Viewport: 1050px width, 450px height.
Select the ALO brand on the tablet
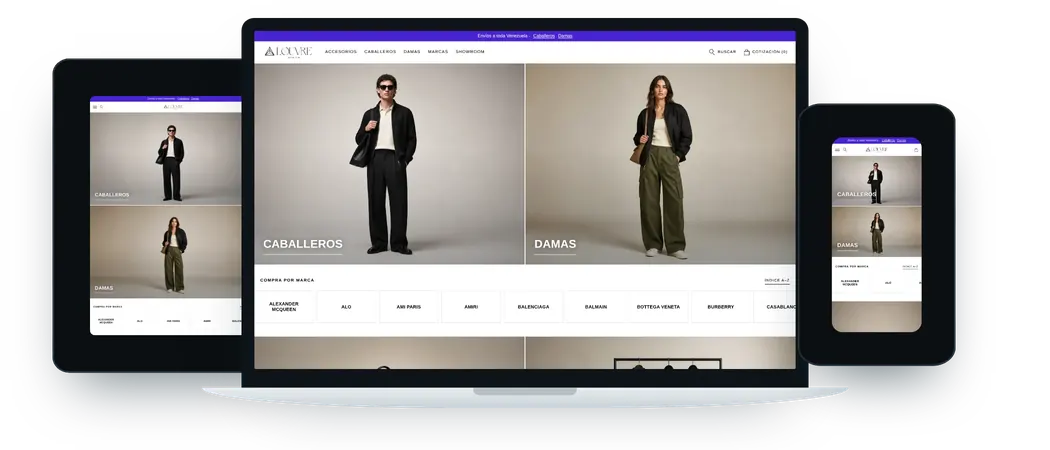(140, 321)
